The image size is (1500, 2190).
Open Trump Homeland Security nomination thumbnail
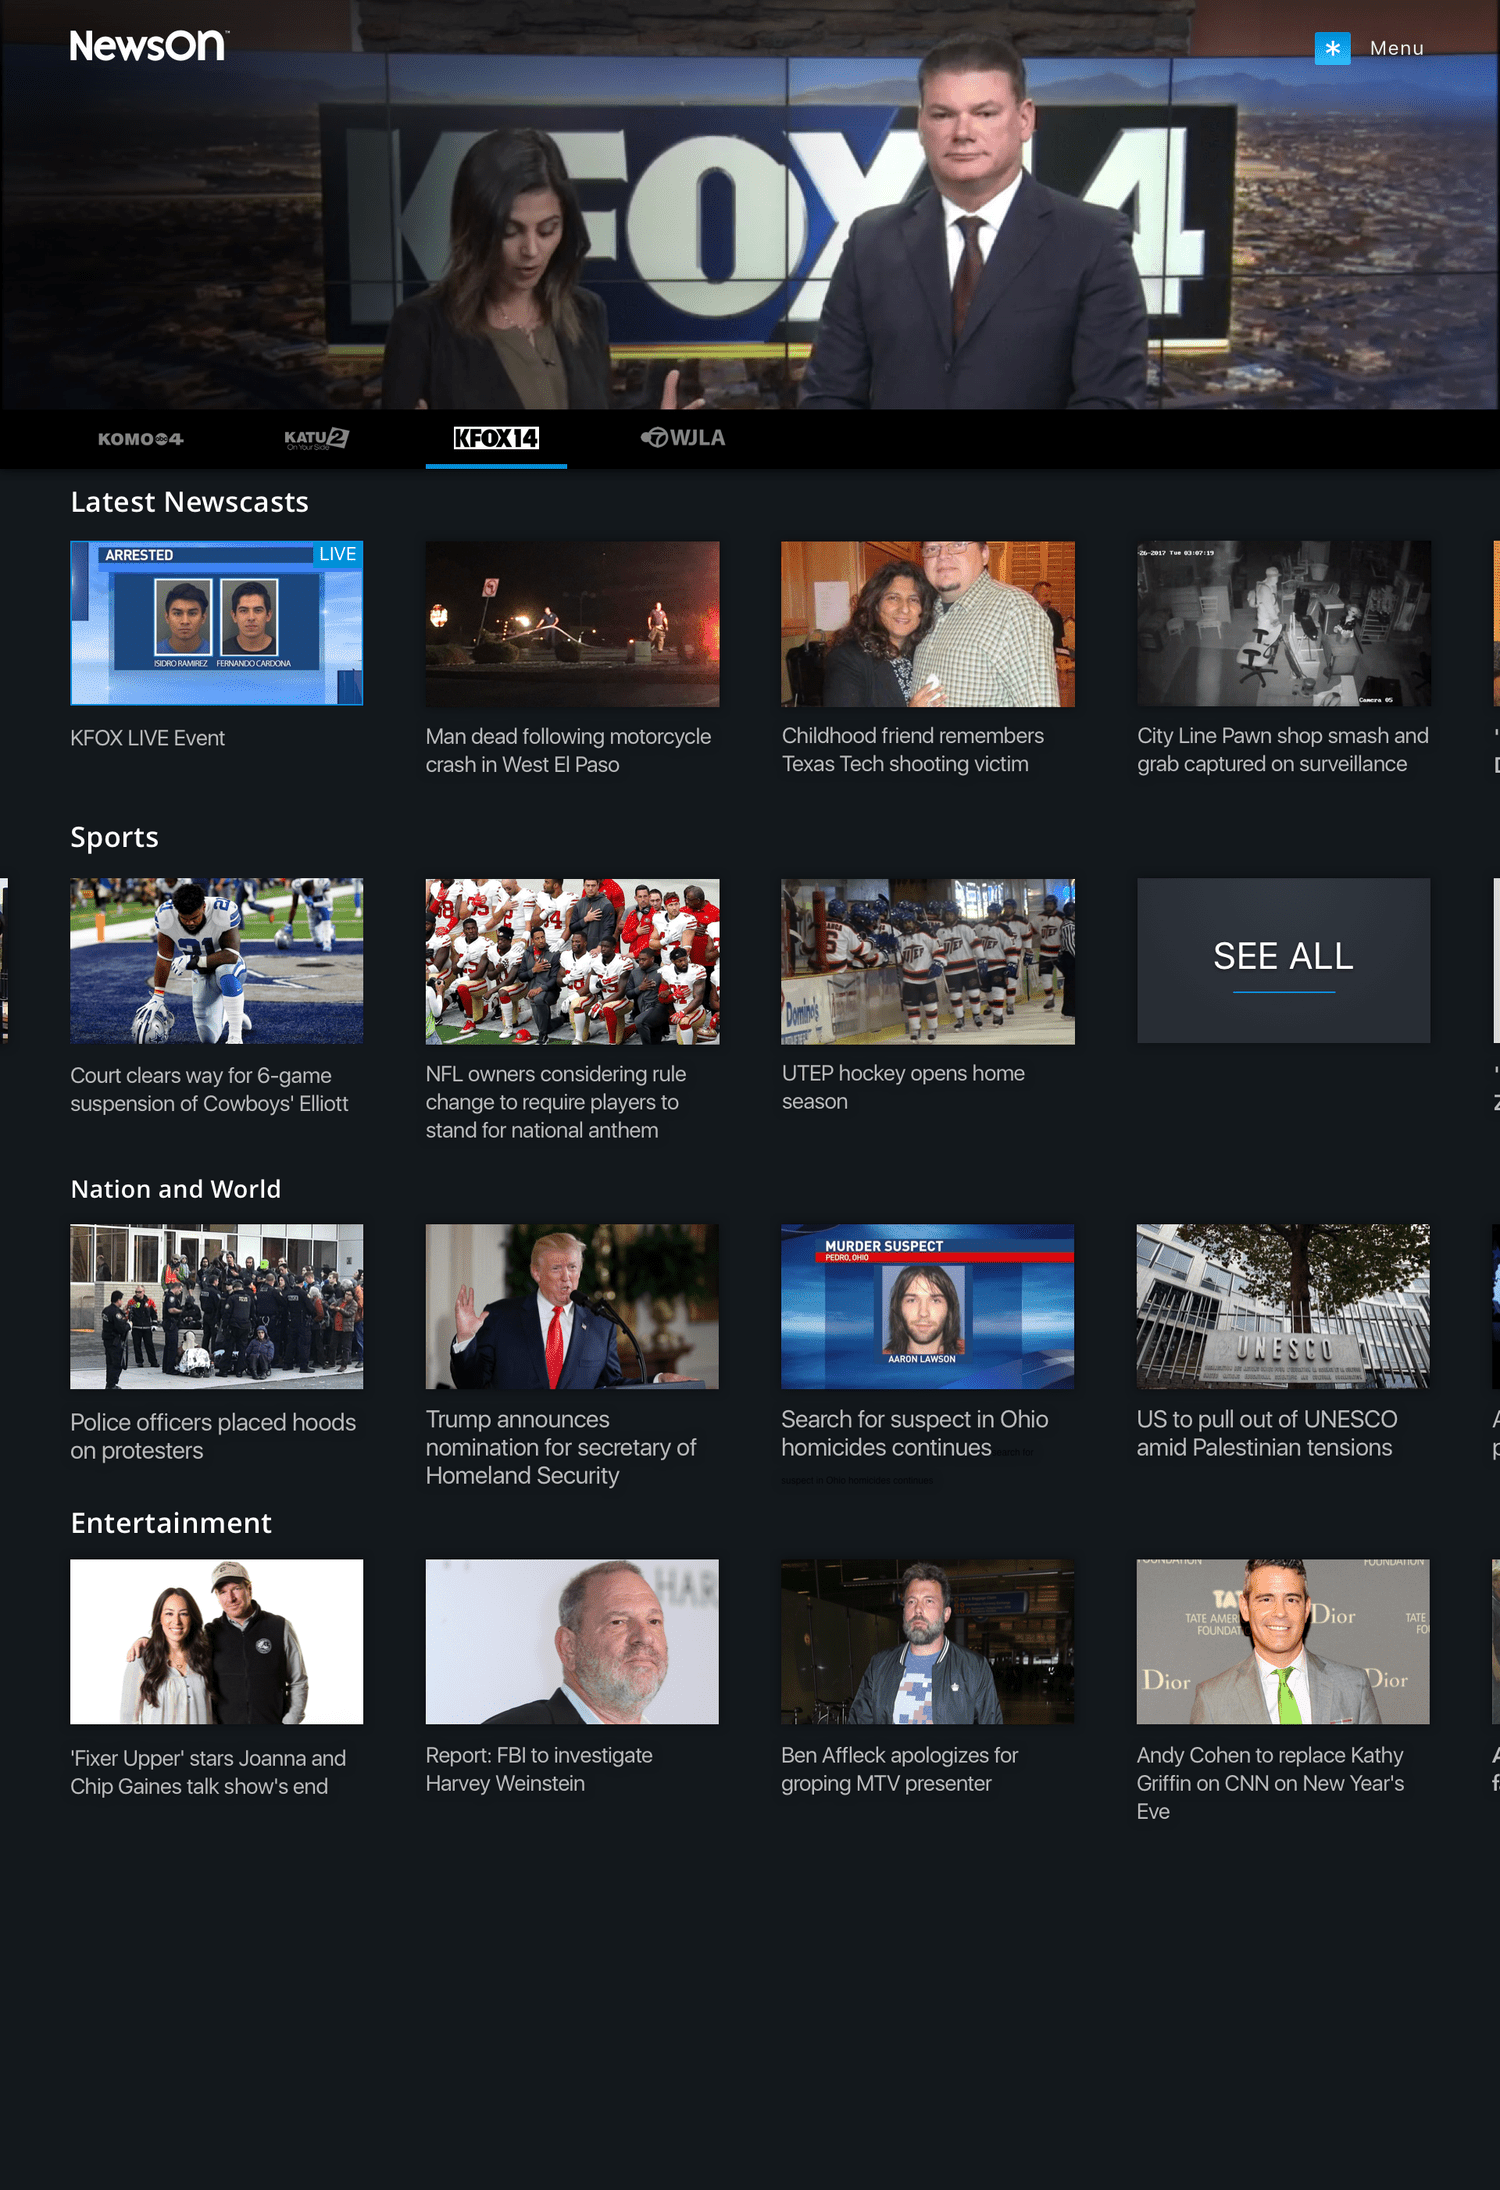click(572, 1306)
